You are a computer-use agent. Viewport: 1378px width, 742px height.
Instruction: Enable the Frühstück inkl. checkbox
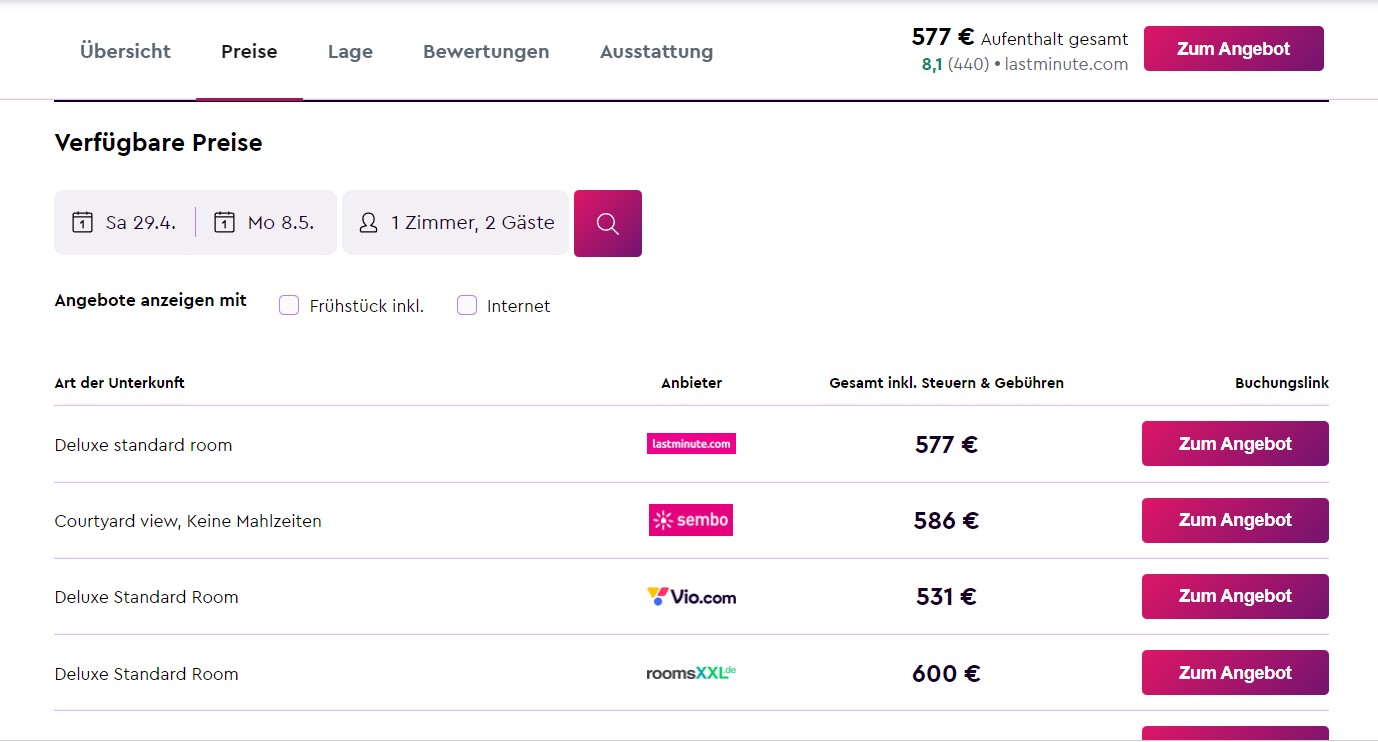coord(289,305)
